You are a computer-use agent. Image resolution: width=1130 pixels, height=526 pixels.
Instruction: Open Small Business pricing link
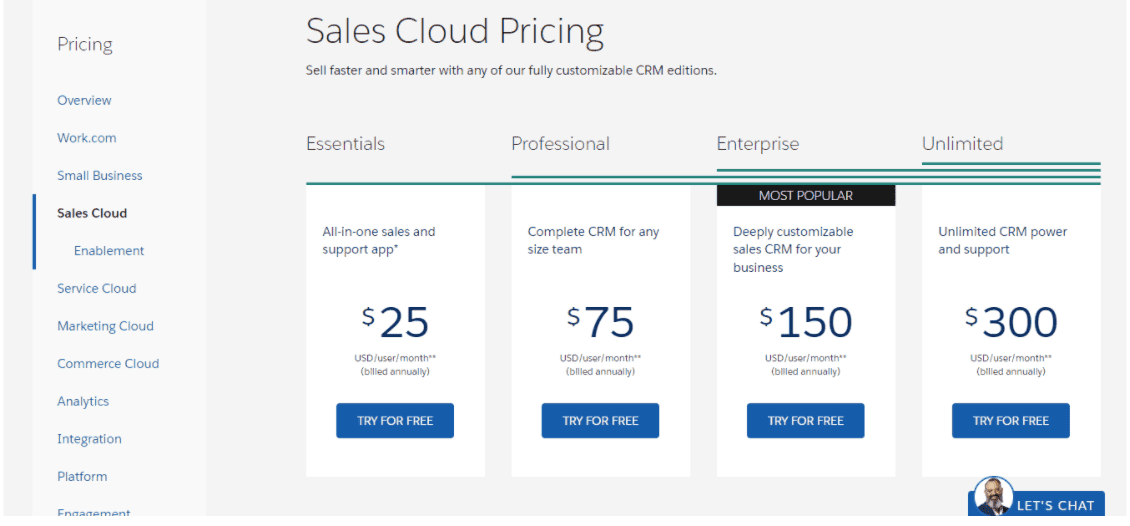[100, 175]
